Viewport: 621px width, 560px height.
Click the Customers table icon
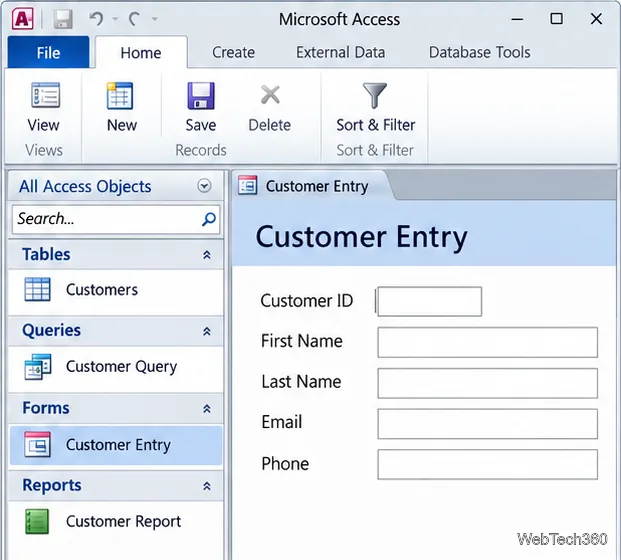37,290
